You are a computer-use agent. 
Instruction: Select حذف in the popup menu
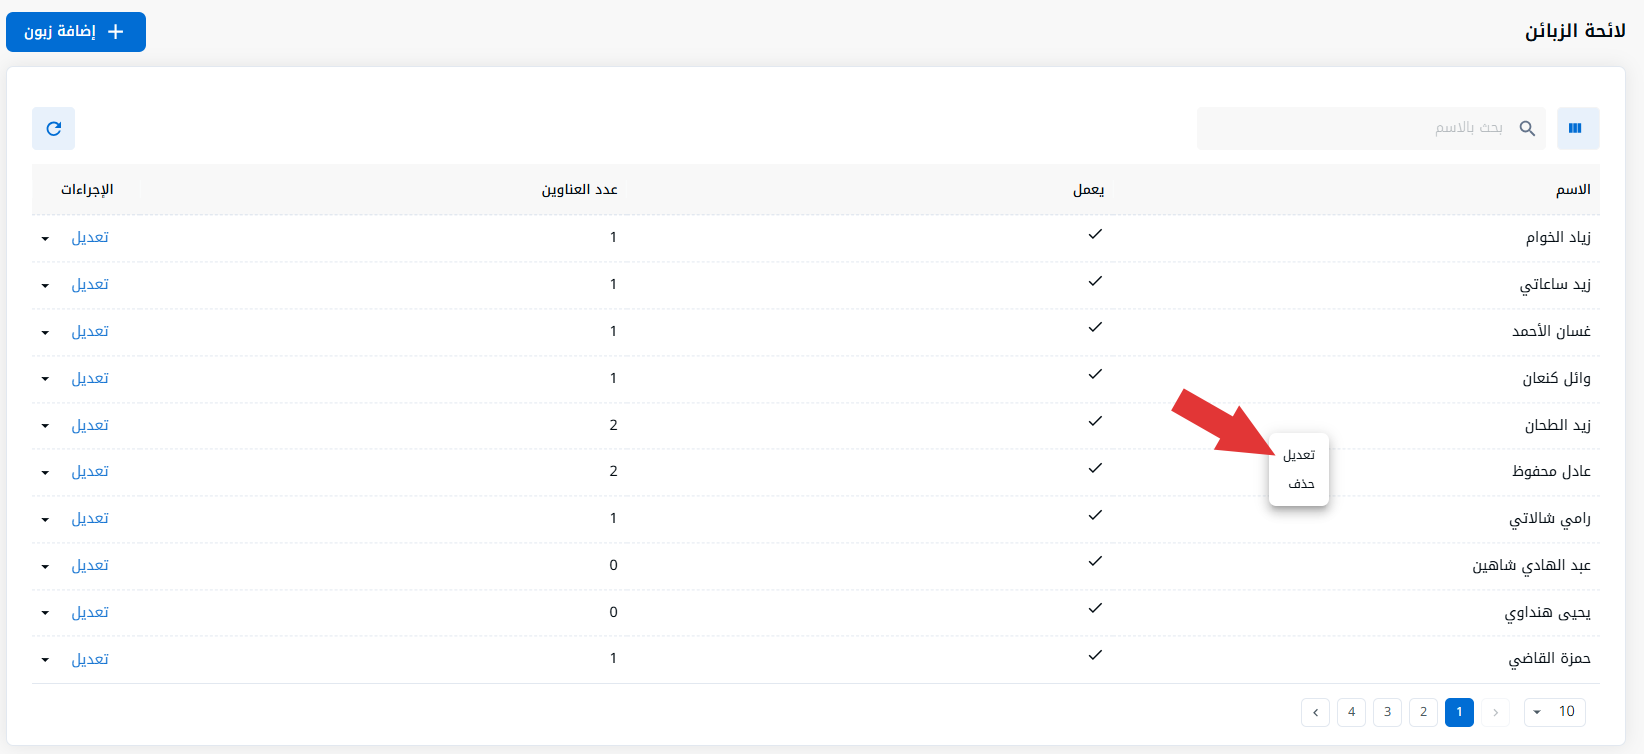click(1299, 484)
